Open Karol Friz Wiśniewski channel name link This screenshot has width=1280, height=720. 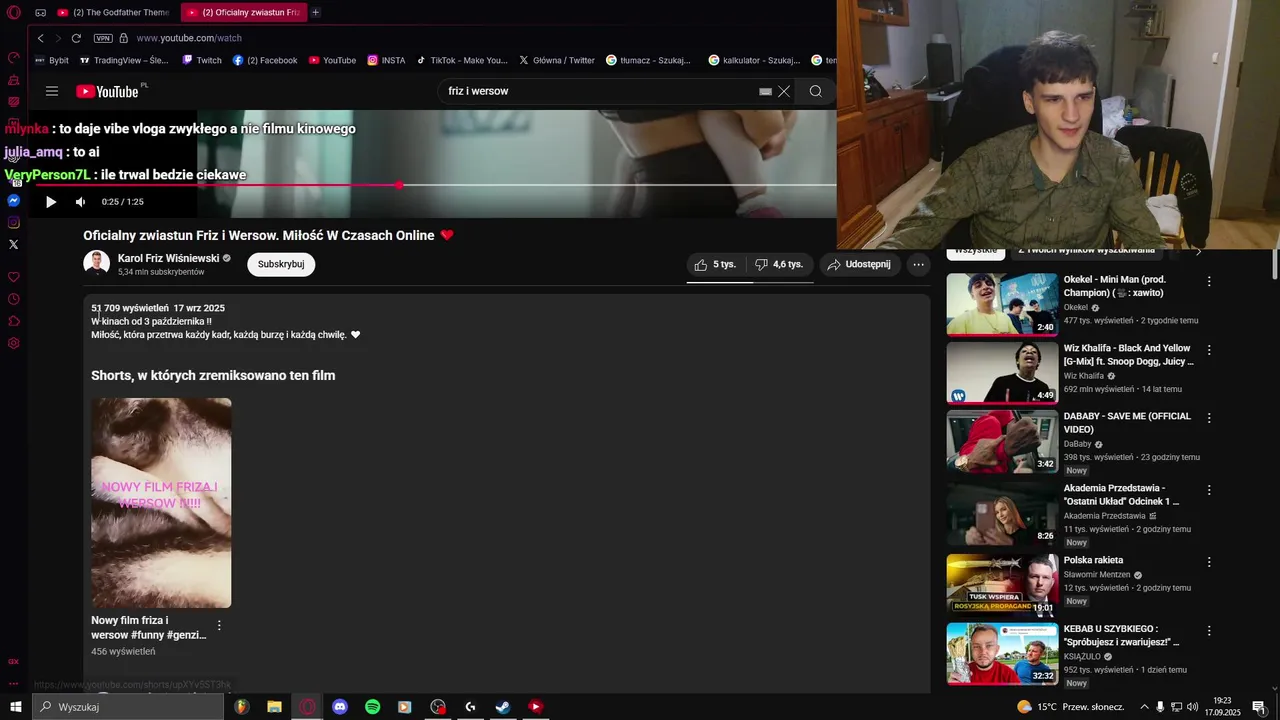click(x=168, y=258)
